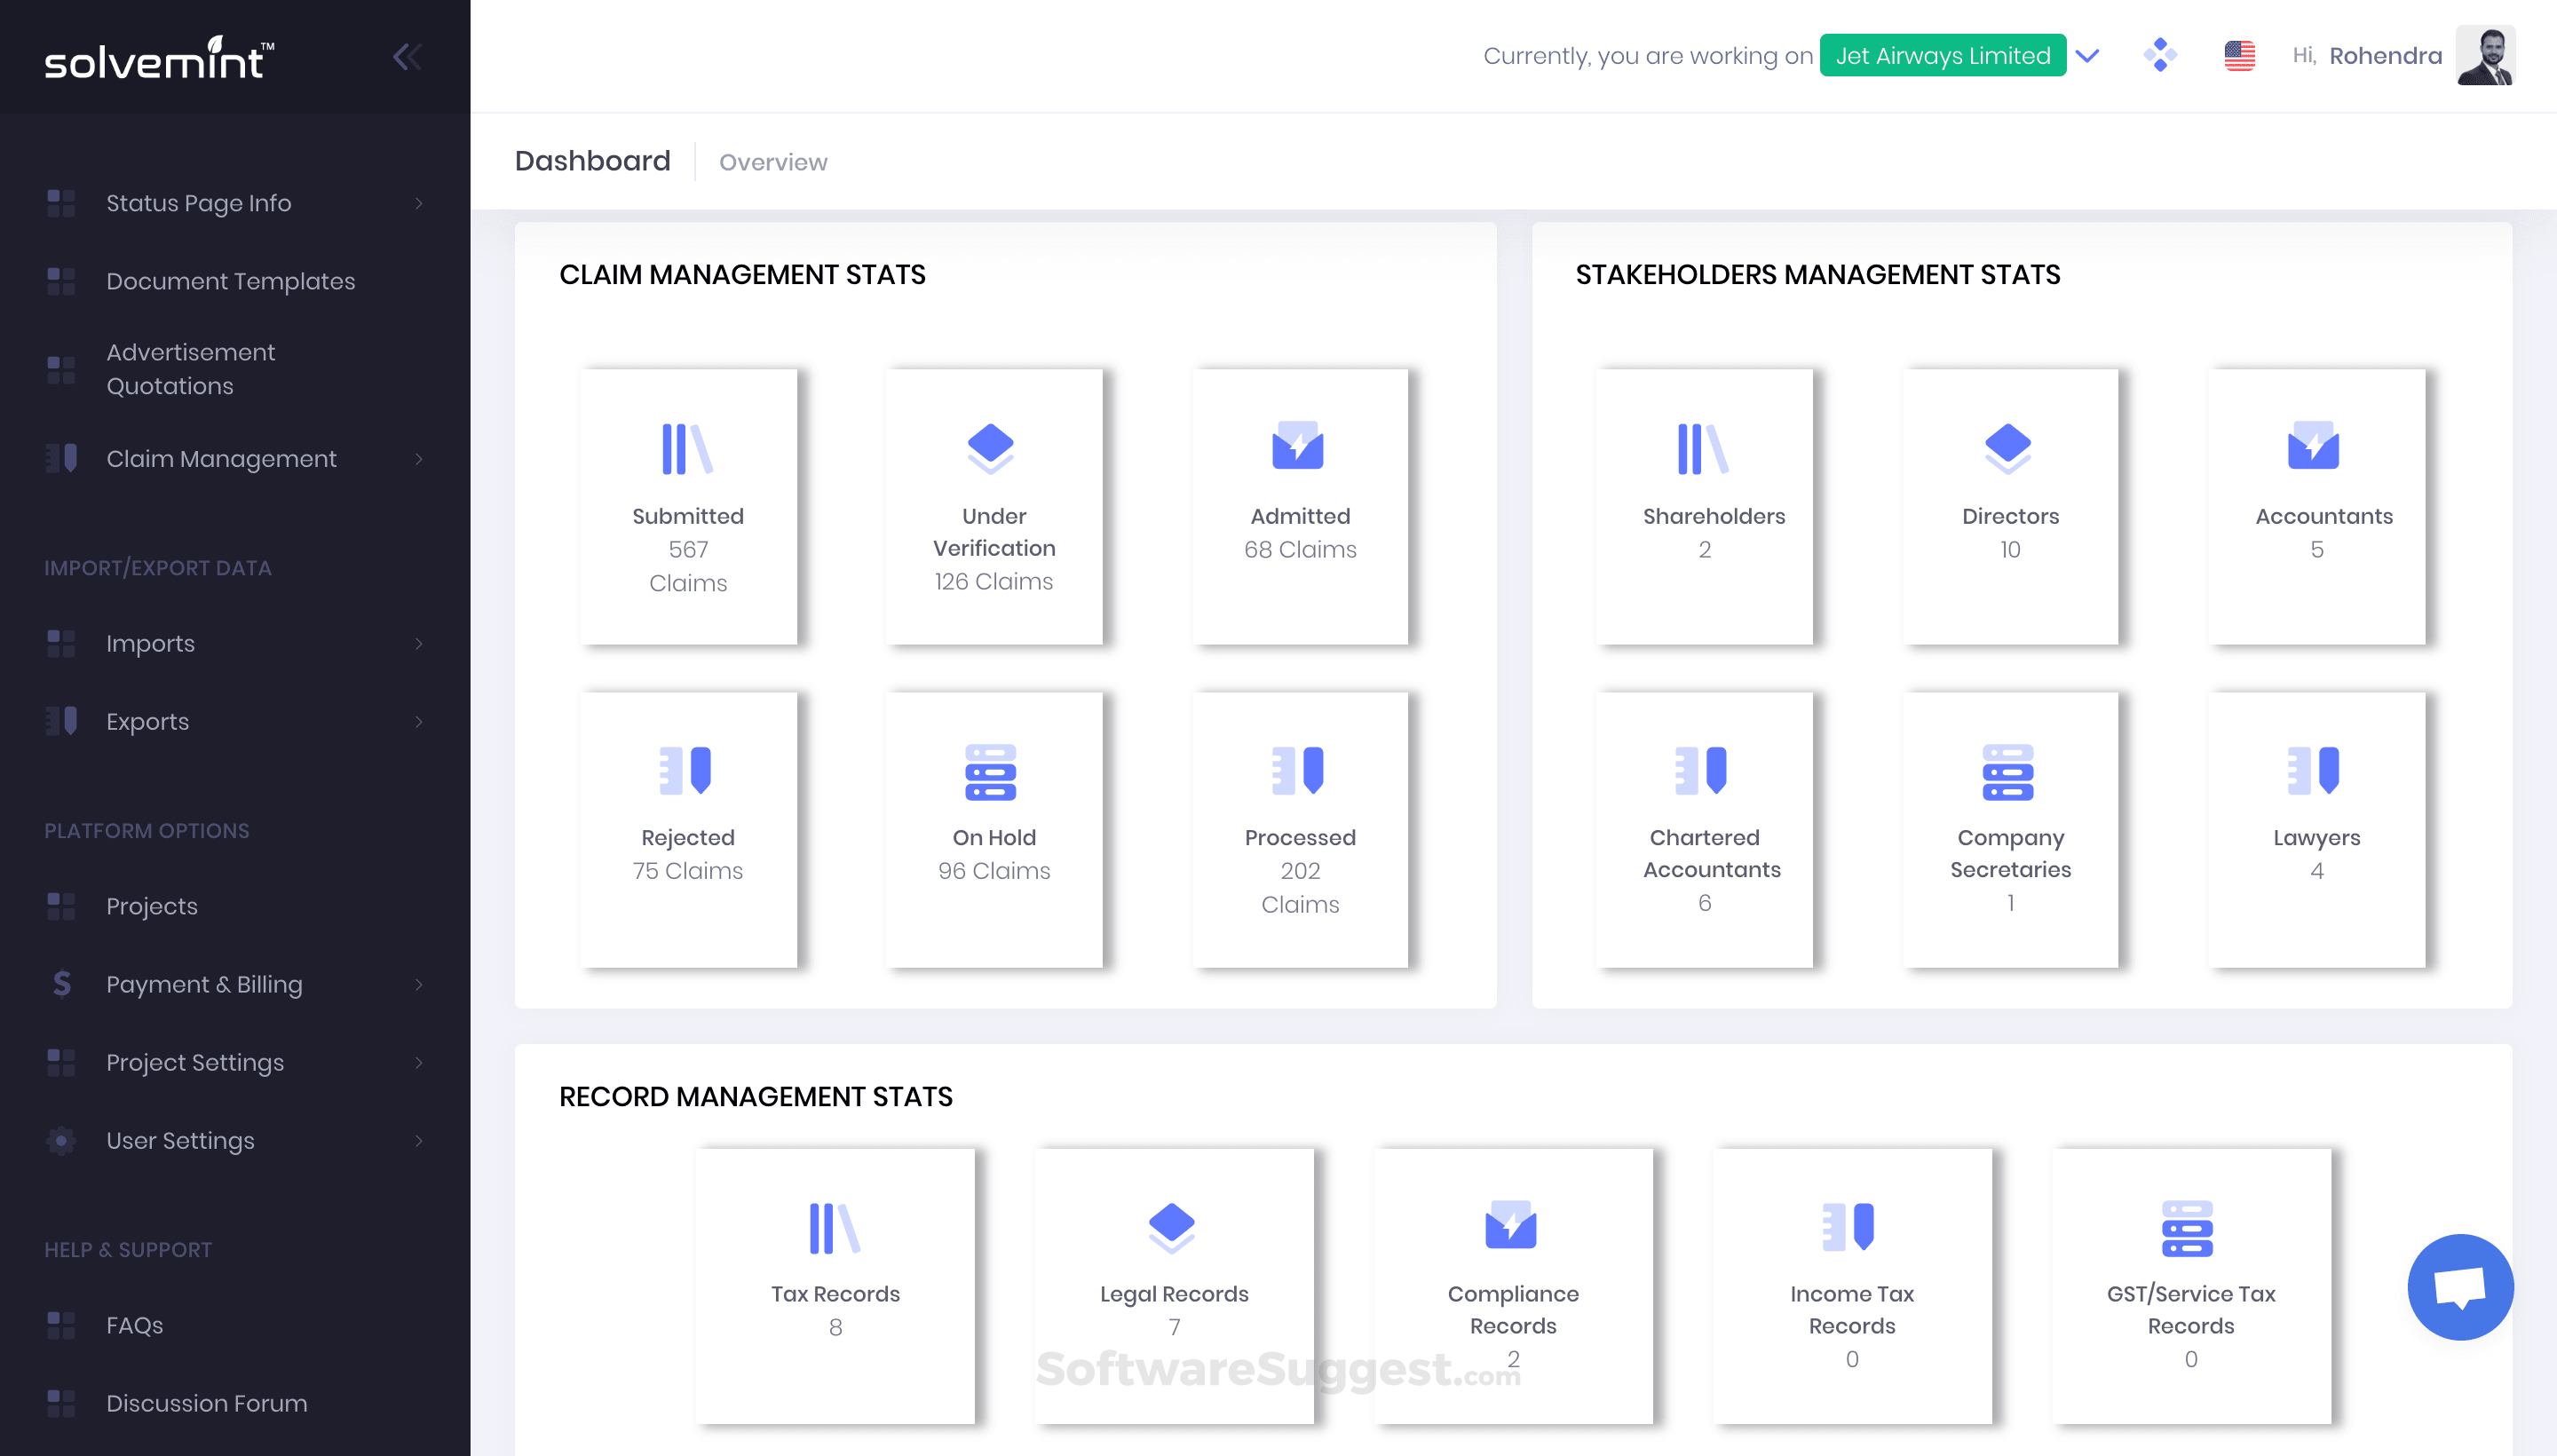Image resolution: width=2557 pixels, height=1456 pixels.
Task: Click the Jet Airways Limited button
Action: click(1942, 56)
